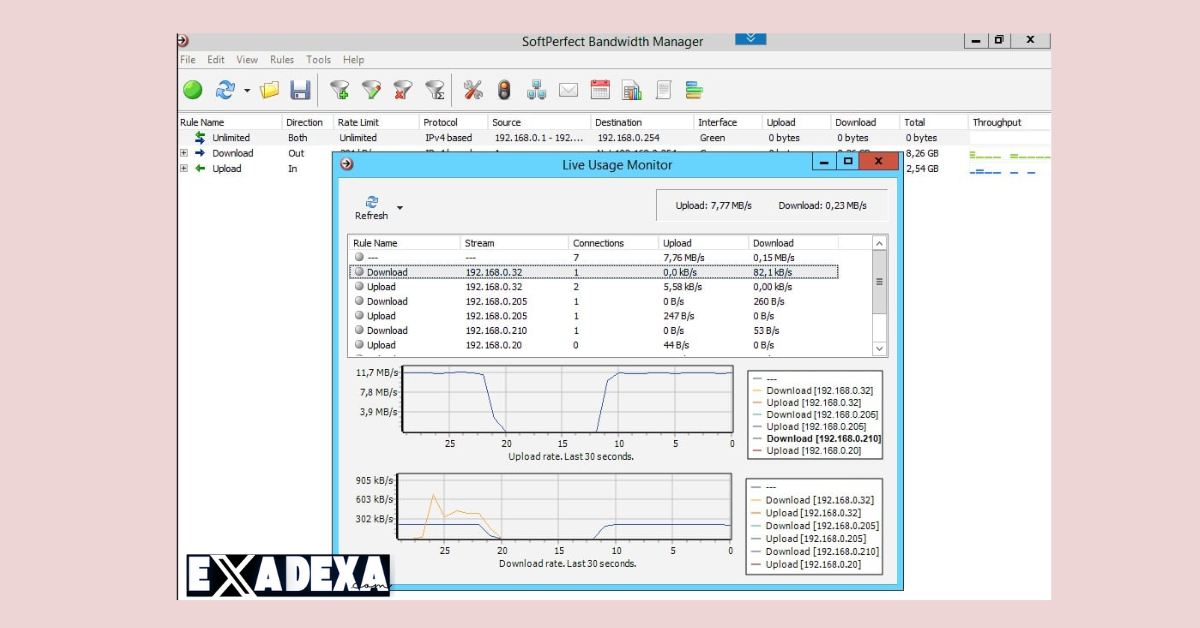The image size is (1200, 628).
Task: Open the scheduler calendar icon
Action: 599,89
